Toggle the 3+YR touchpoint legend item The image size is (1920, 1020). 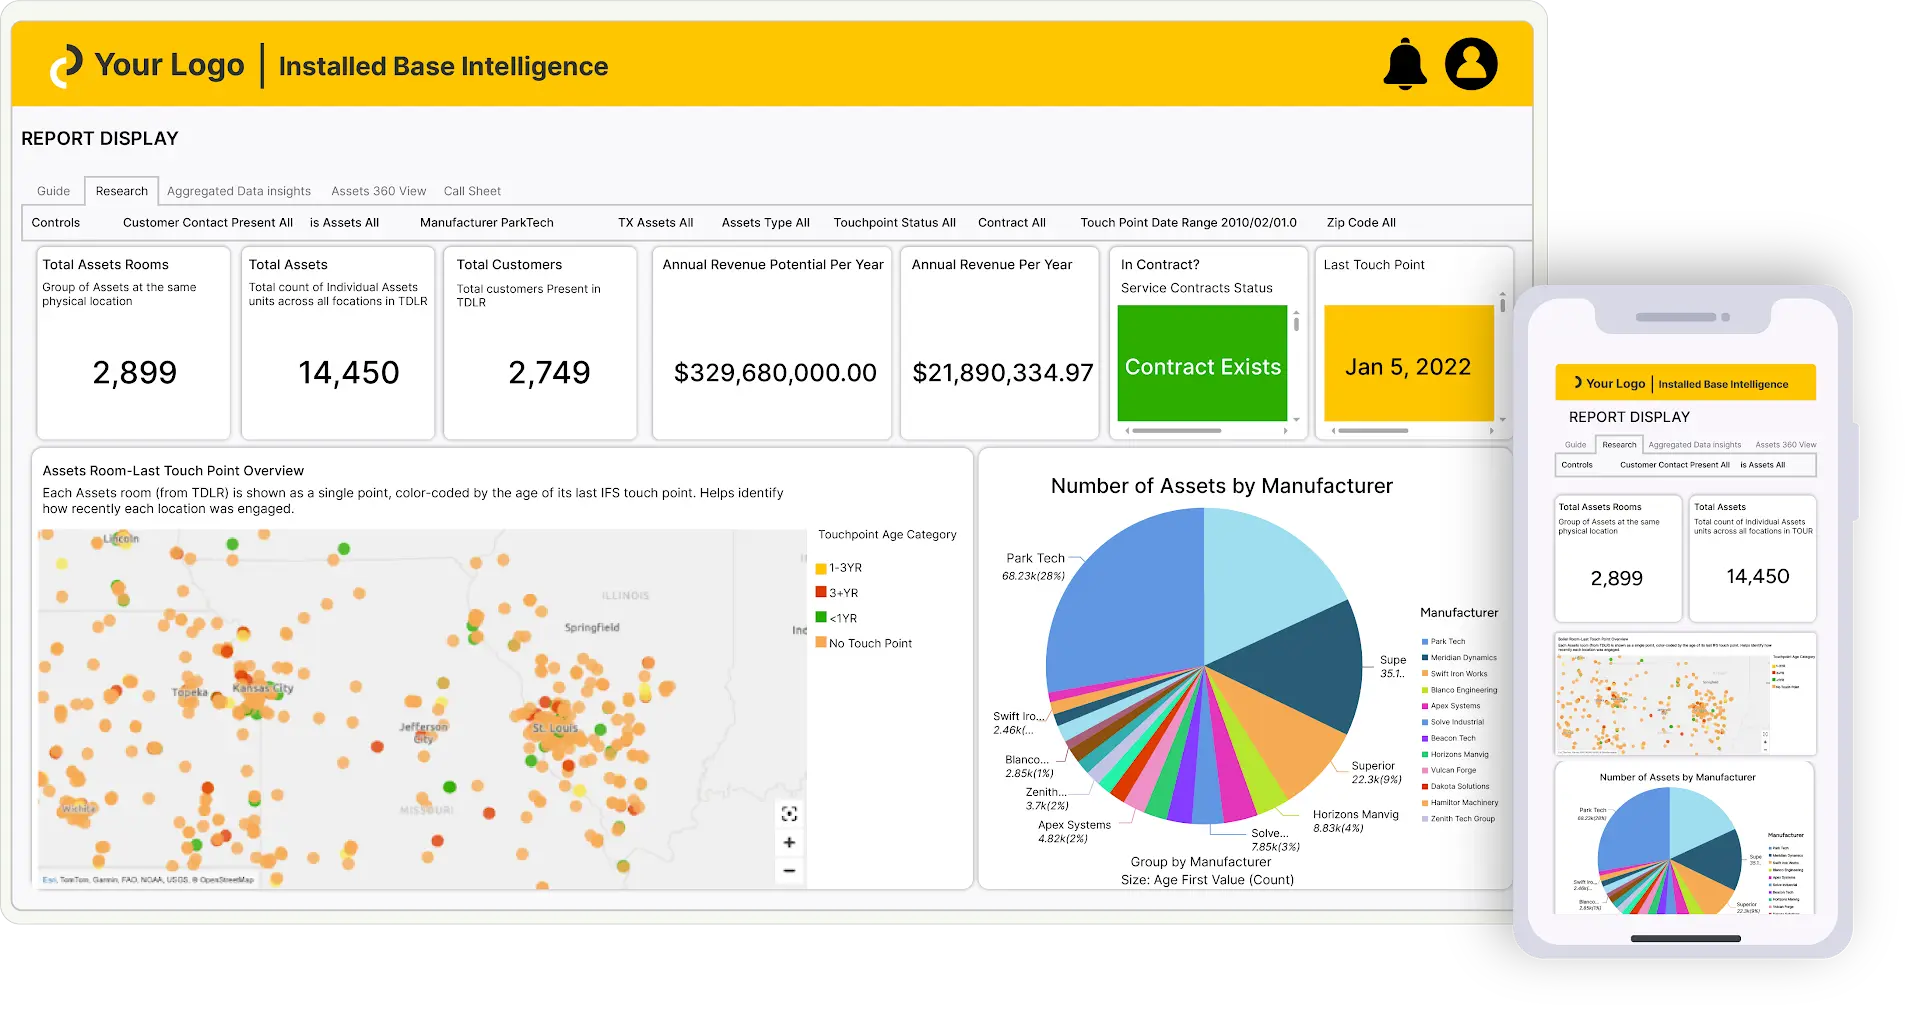point(840,592)
